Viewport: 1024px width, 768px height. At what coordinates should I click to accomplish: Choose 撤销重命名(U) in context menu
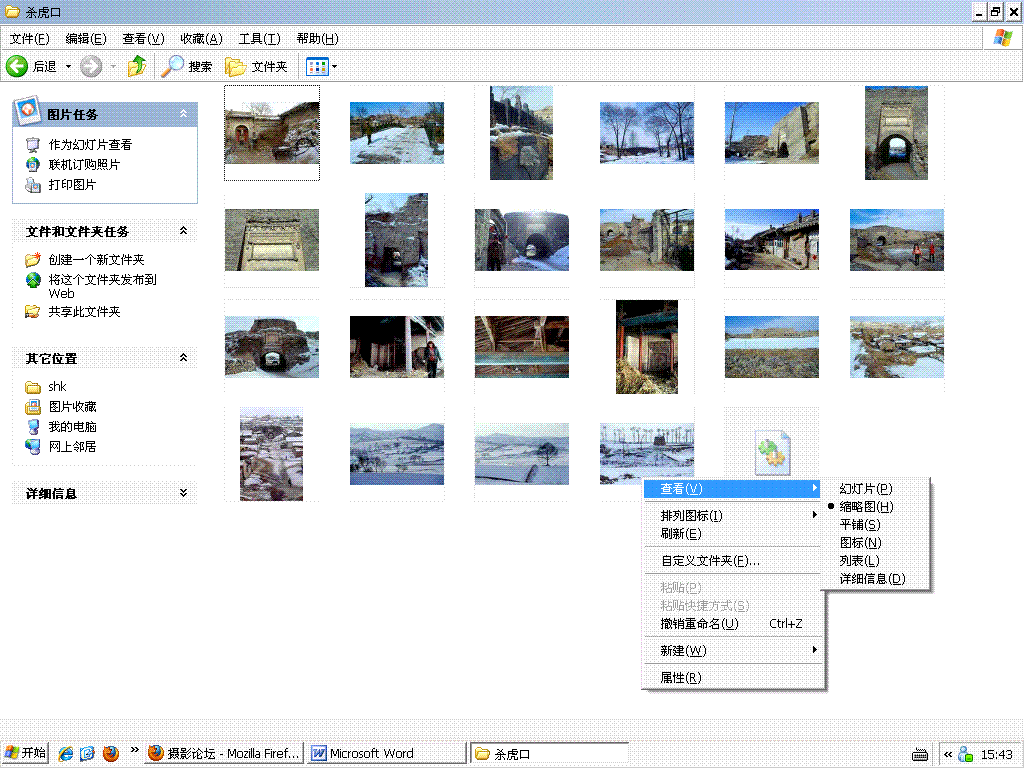pyautogui.click(x=732, y=624)
